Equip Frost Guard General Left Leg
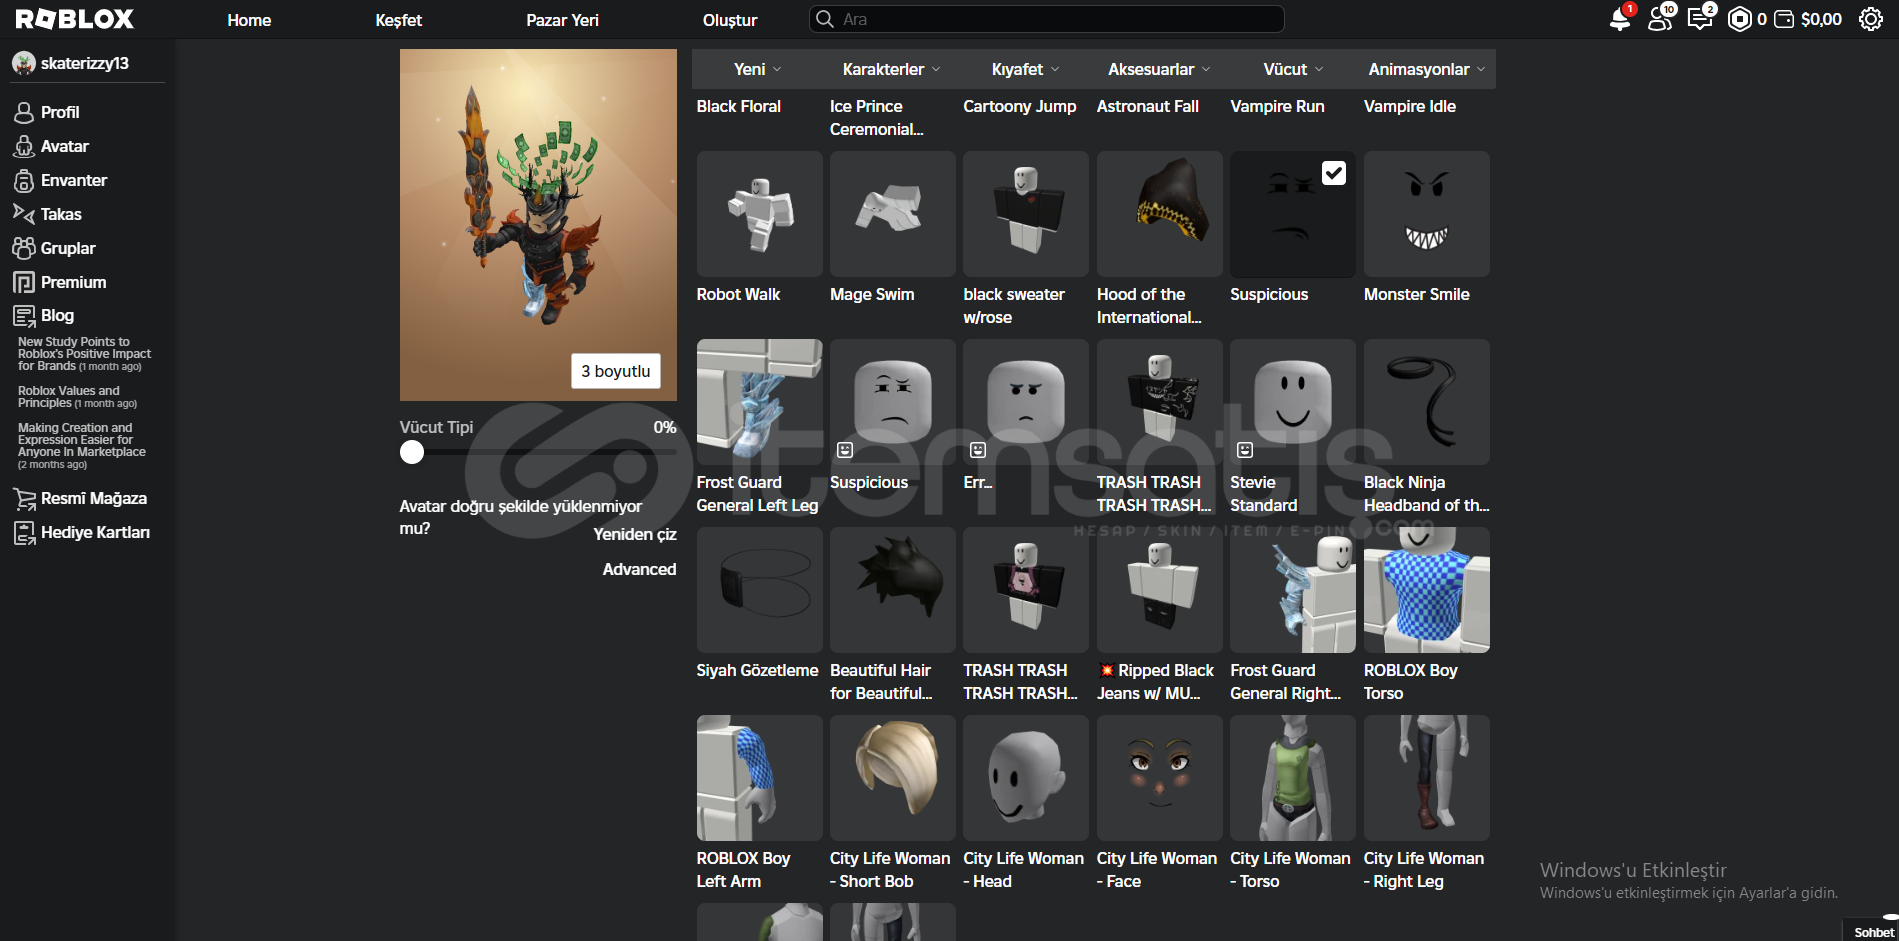 (760, 402)
